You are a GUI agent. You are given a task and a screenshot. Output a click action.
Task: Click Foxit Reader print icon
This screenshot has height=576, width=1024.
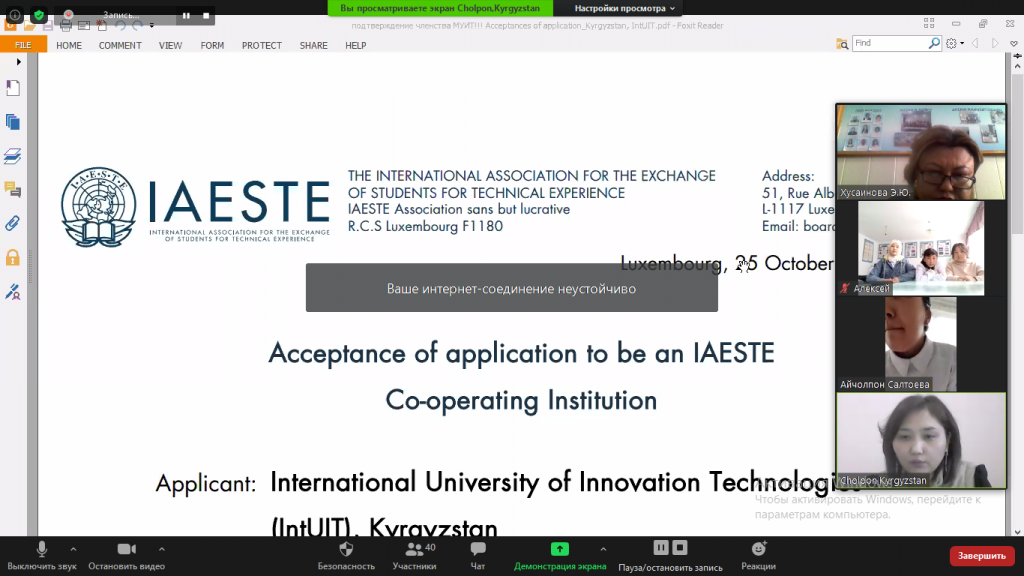65,26
